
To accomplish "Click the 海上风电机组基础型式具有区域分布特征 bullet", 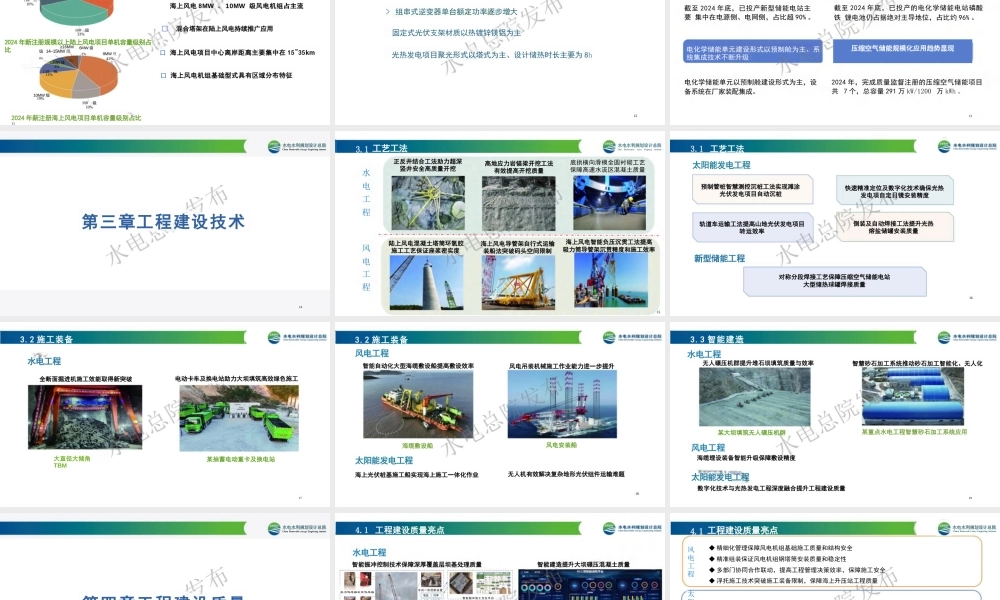I will coord(231,75).
